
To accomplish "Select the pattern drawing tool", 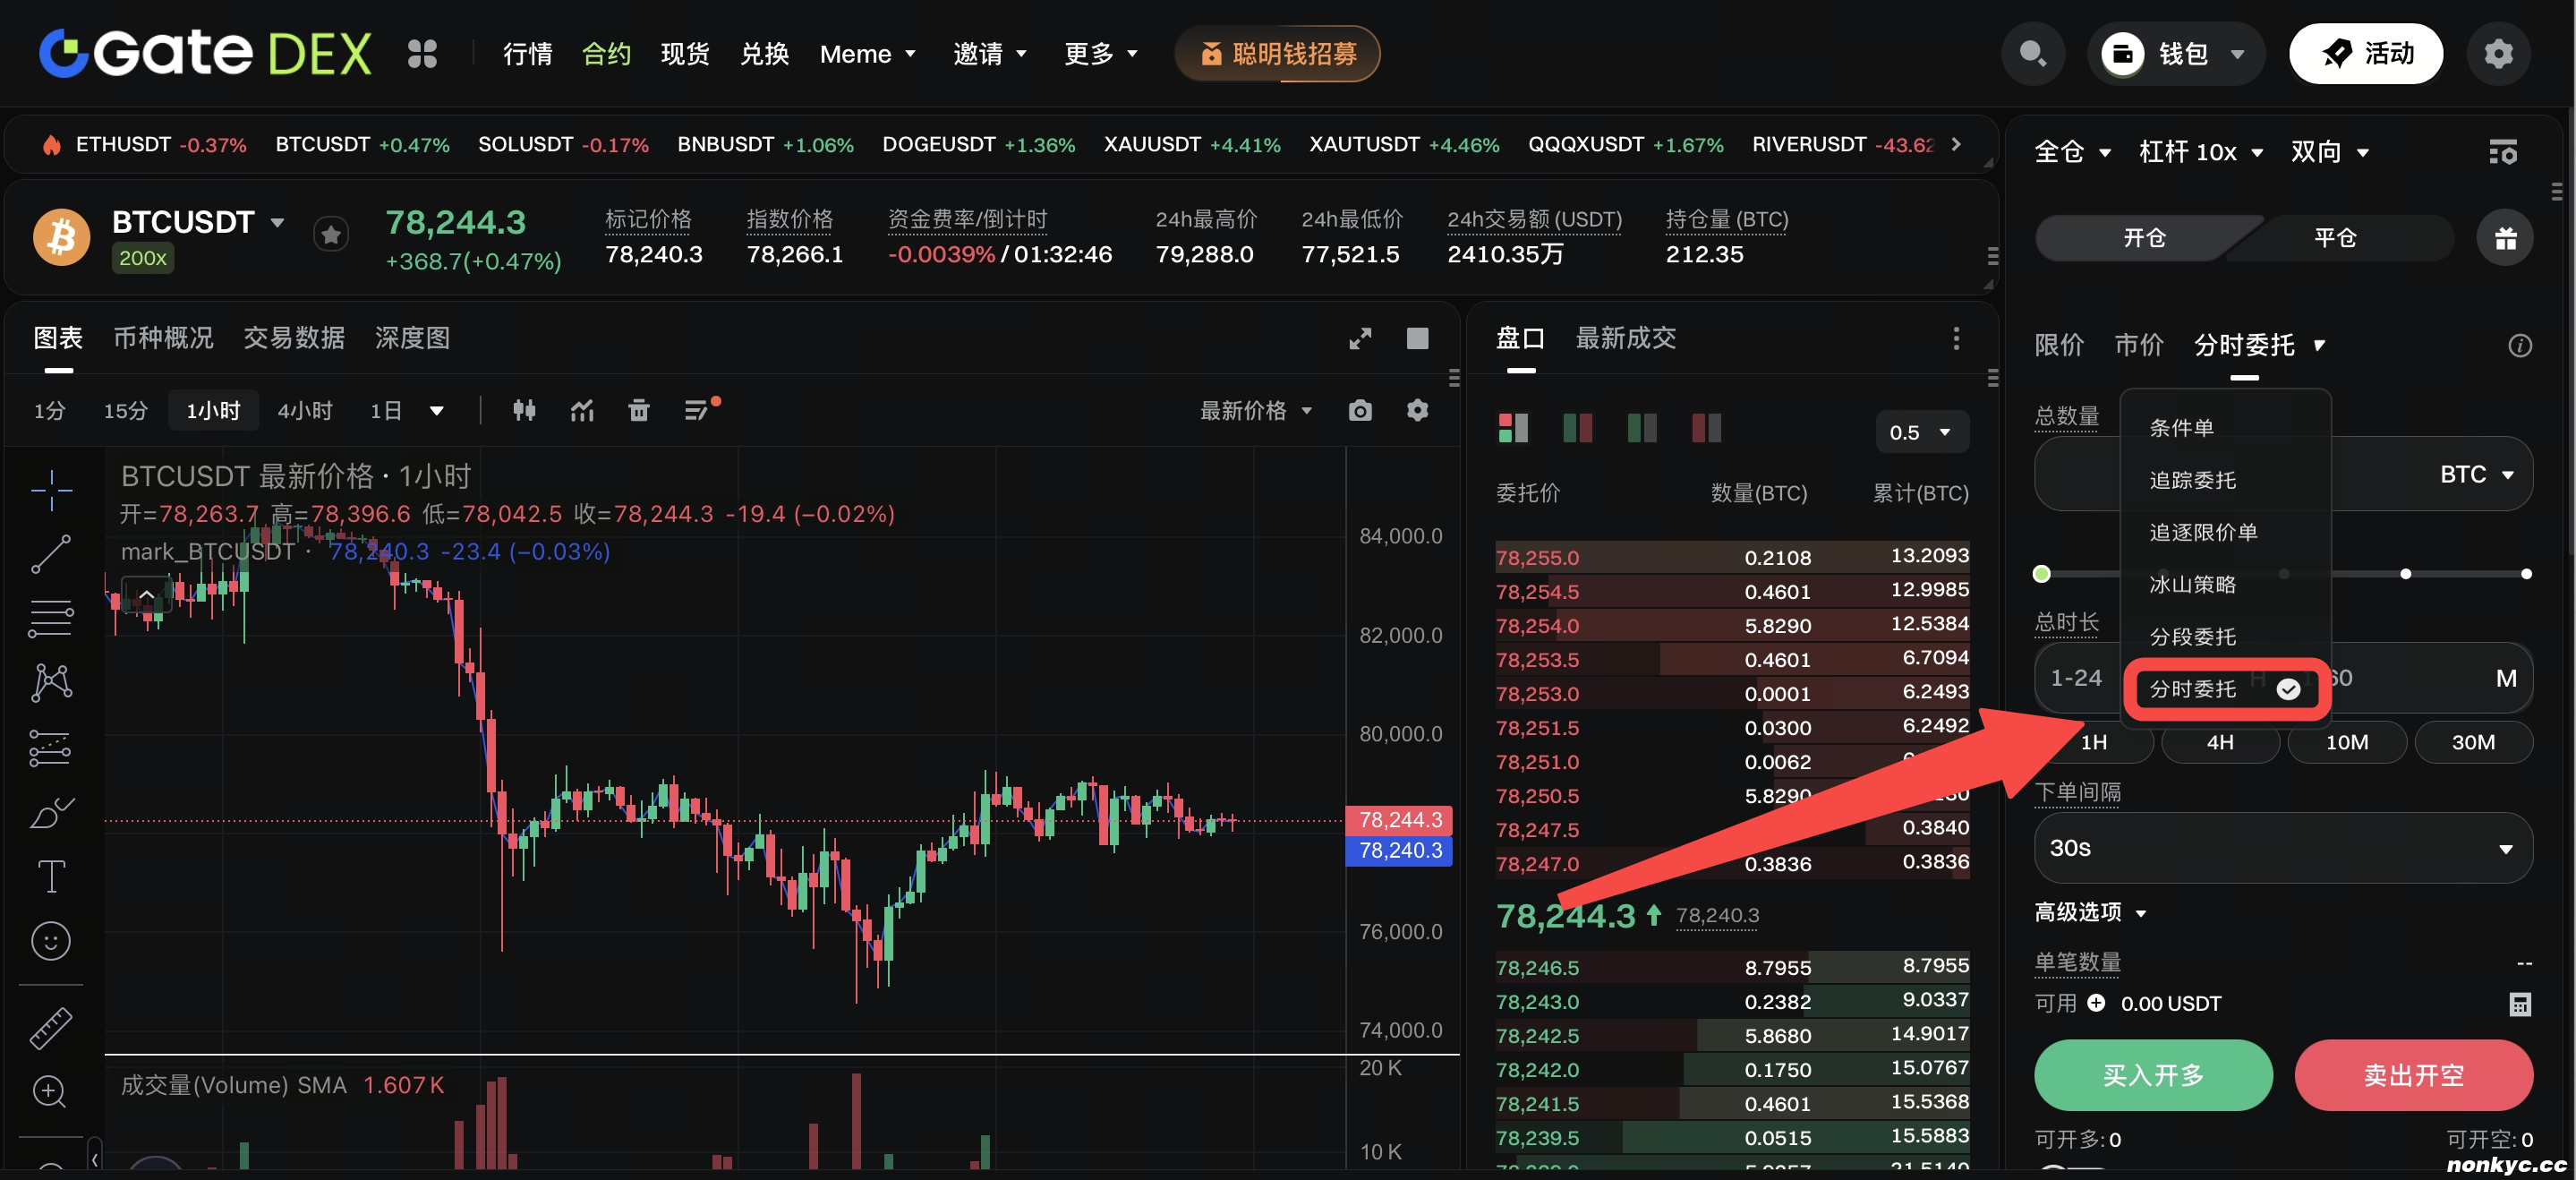I will point(51,682).
